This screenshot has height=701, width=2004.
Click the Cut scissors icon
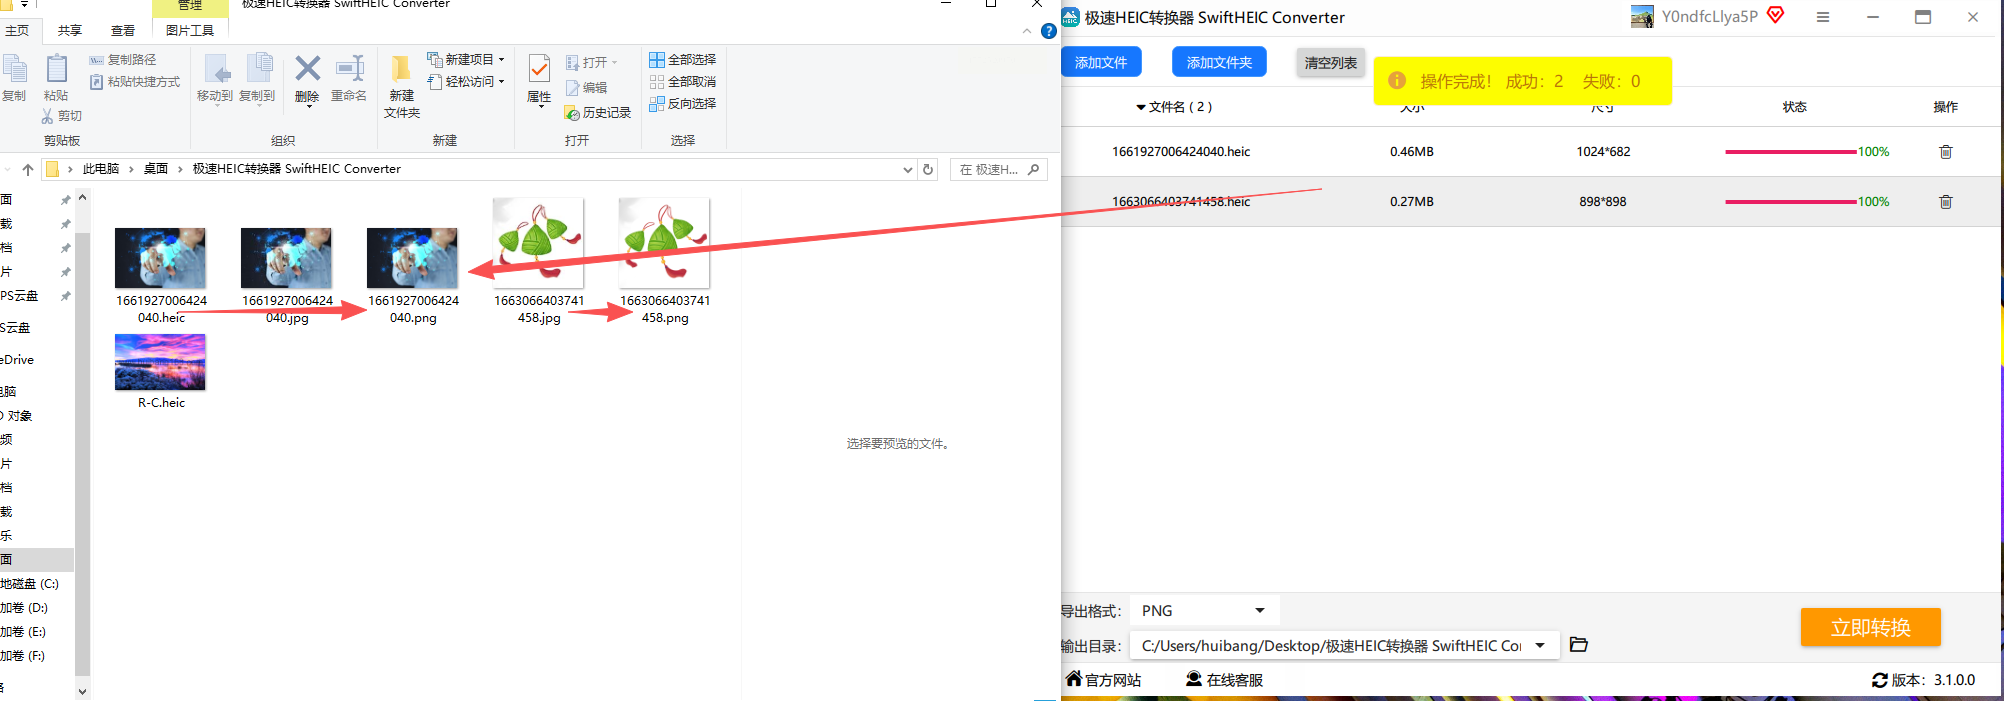coord(47,116)
